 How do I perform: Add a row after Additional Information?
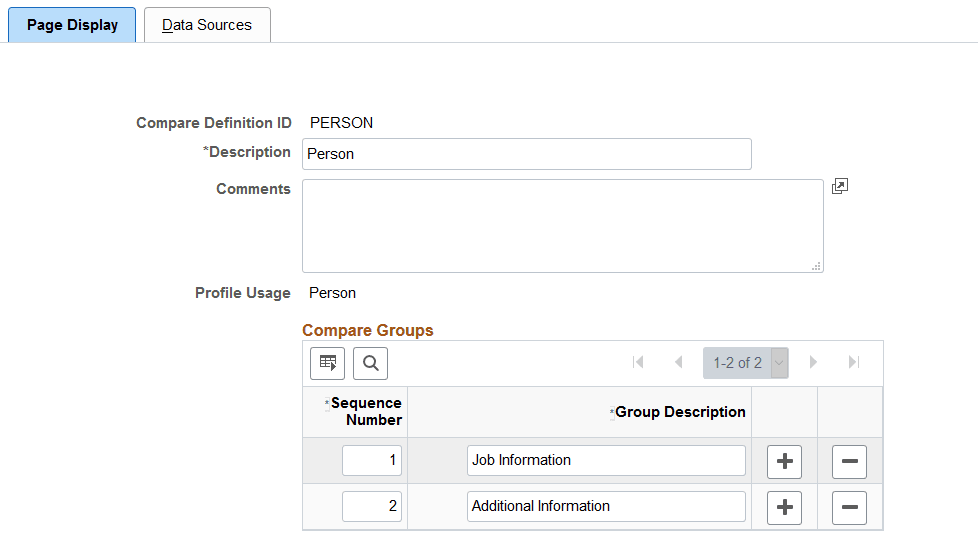(x=784, y=507)
